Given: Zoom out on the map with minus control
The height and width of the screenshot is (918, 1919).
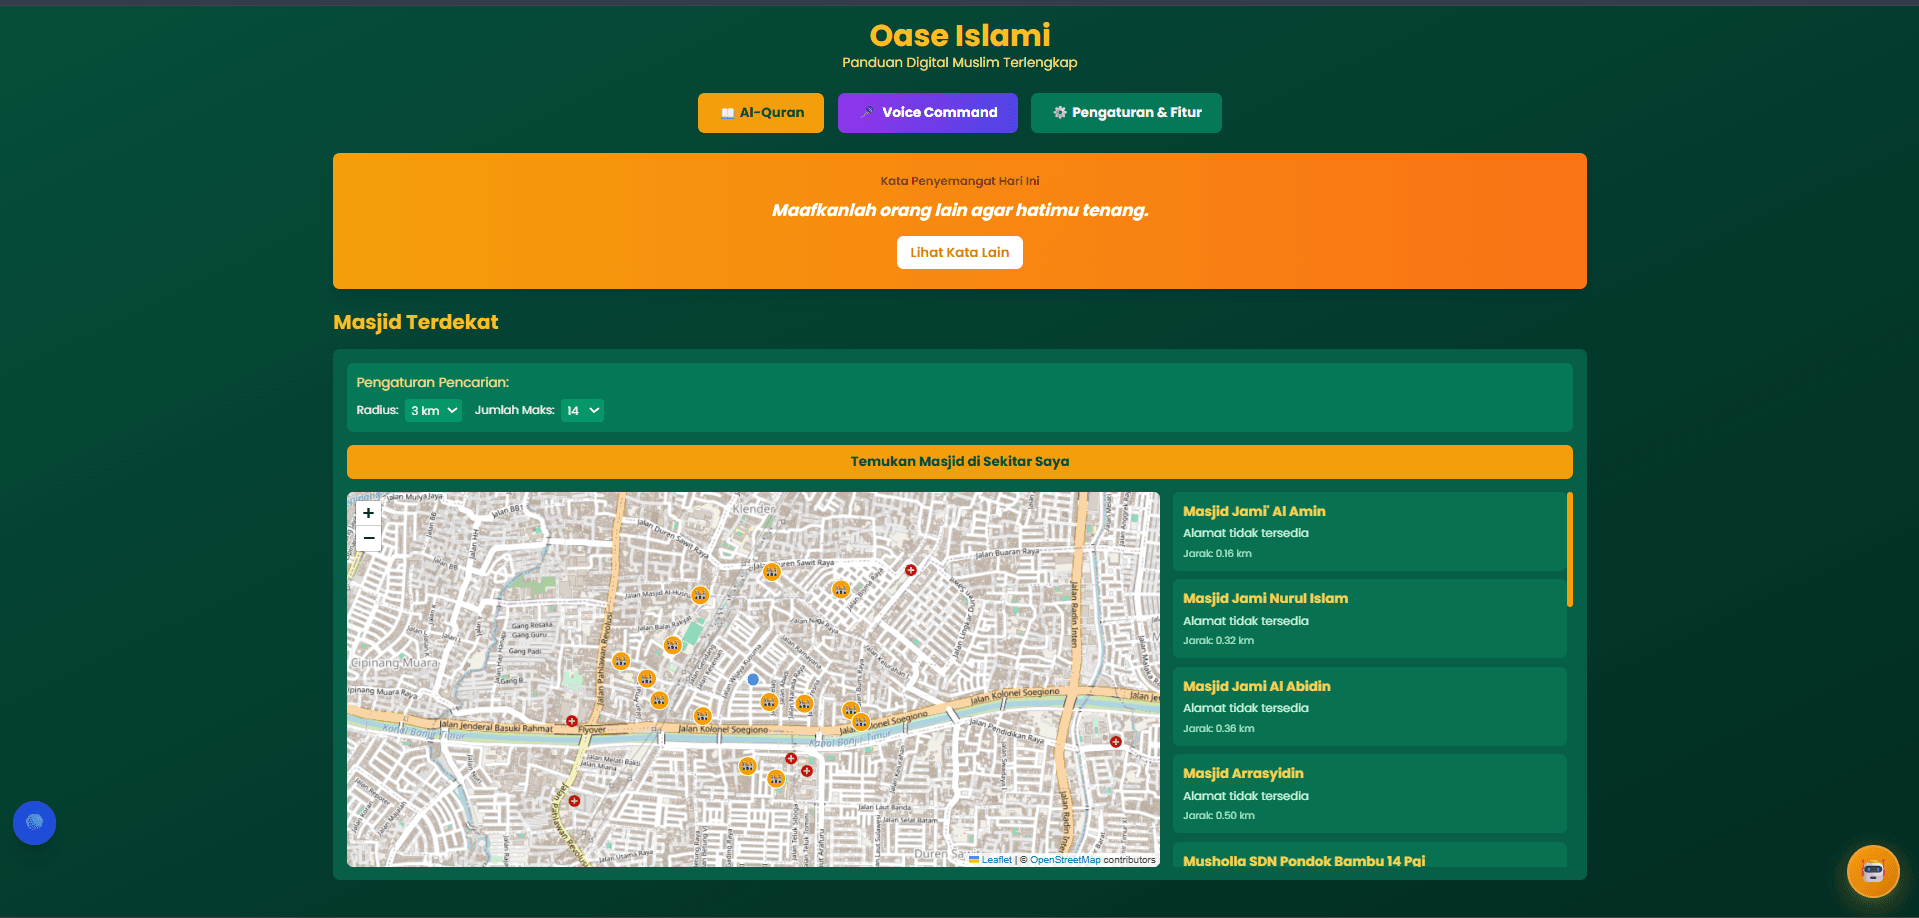Looking at the screenshot, I should click(x=367, y=538).
